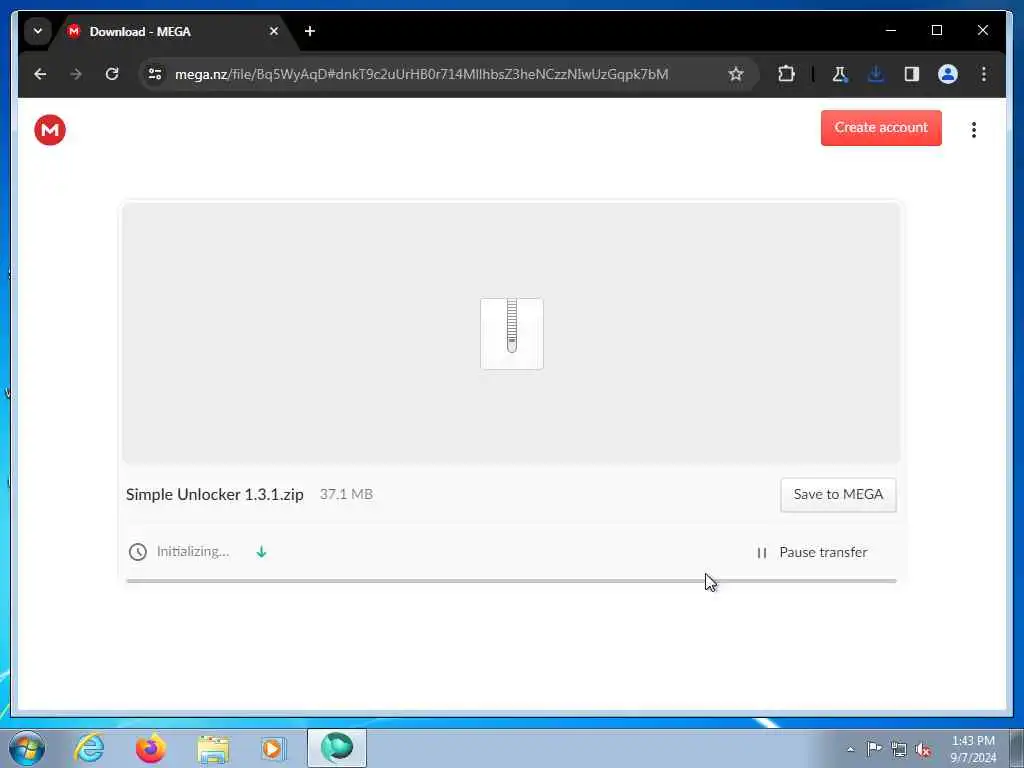Launch Firefox from the taskbar
Image resolution: width=1024 pixels, height=768 pixels.
[151, 748]
